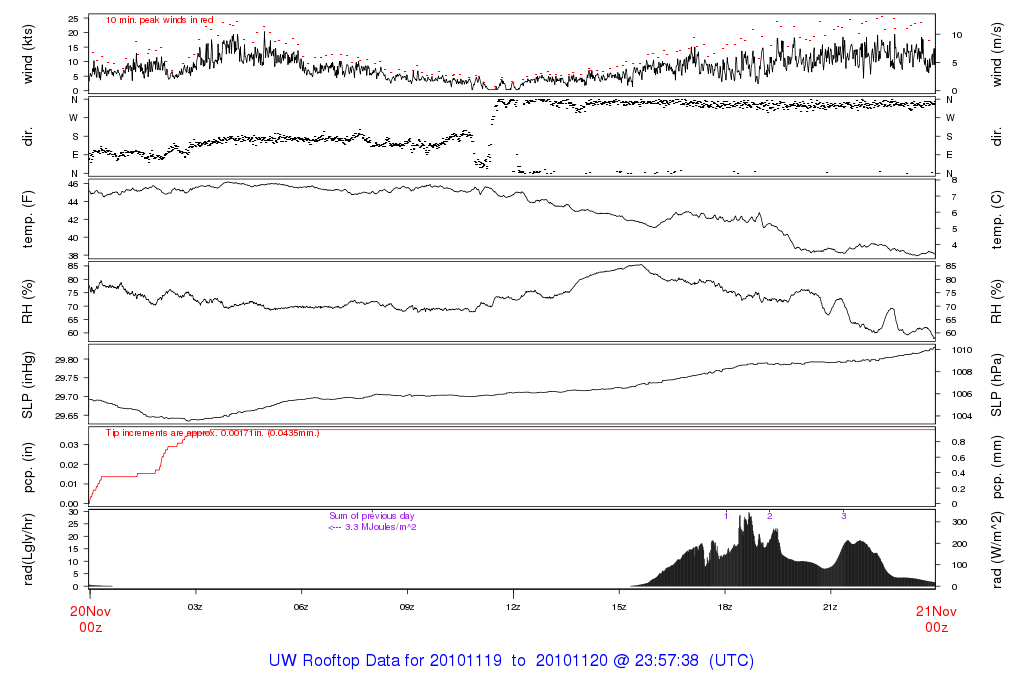This screenshot has width=1024, height=700.
Task: Click the 'Sum of previous day' annotation
Action: (371, 516)
